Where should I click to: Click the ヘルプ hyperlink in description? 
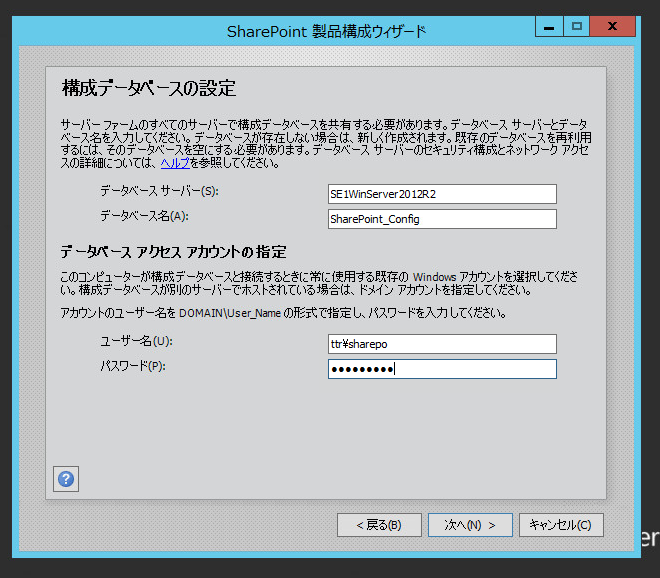click(x=175, y=163)
